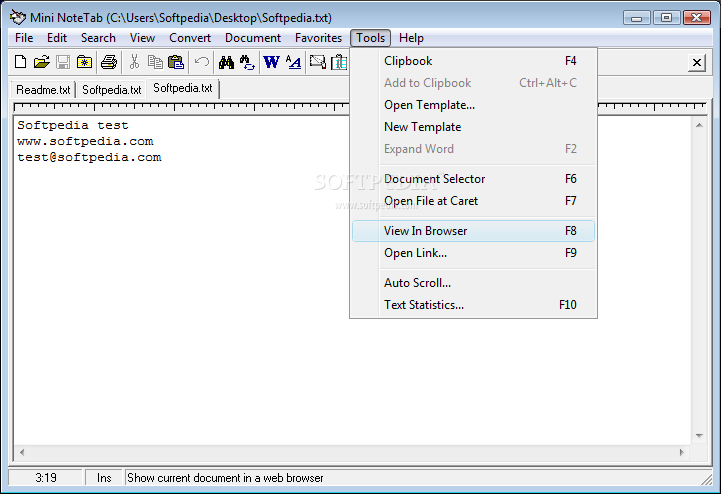Image resolution: width=721 pixels, height=494 pixels.
Task: Switch to the Readme.txt tab
Action: point(43,90)
